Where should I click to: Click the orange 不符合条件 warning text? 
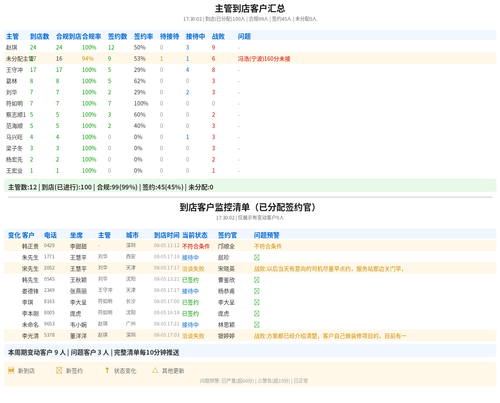click(x=268, y=246)
